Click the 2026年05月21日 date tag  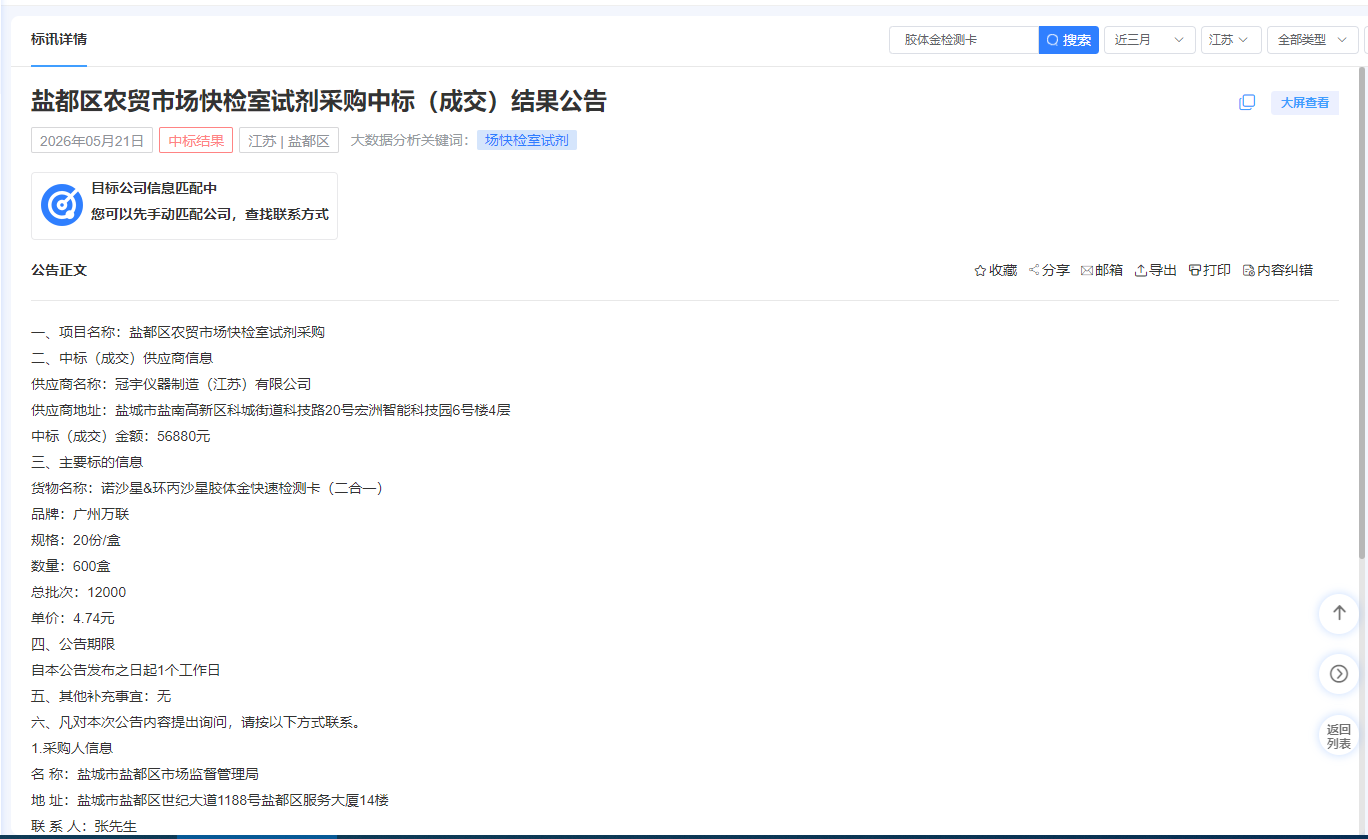tap(92, 141)
